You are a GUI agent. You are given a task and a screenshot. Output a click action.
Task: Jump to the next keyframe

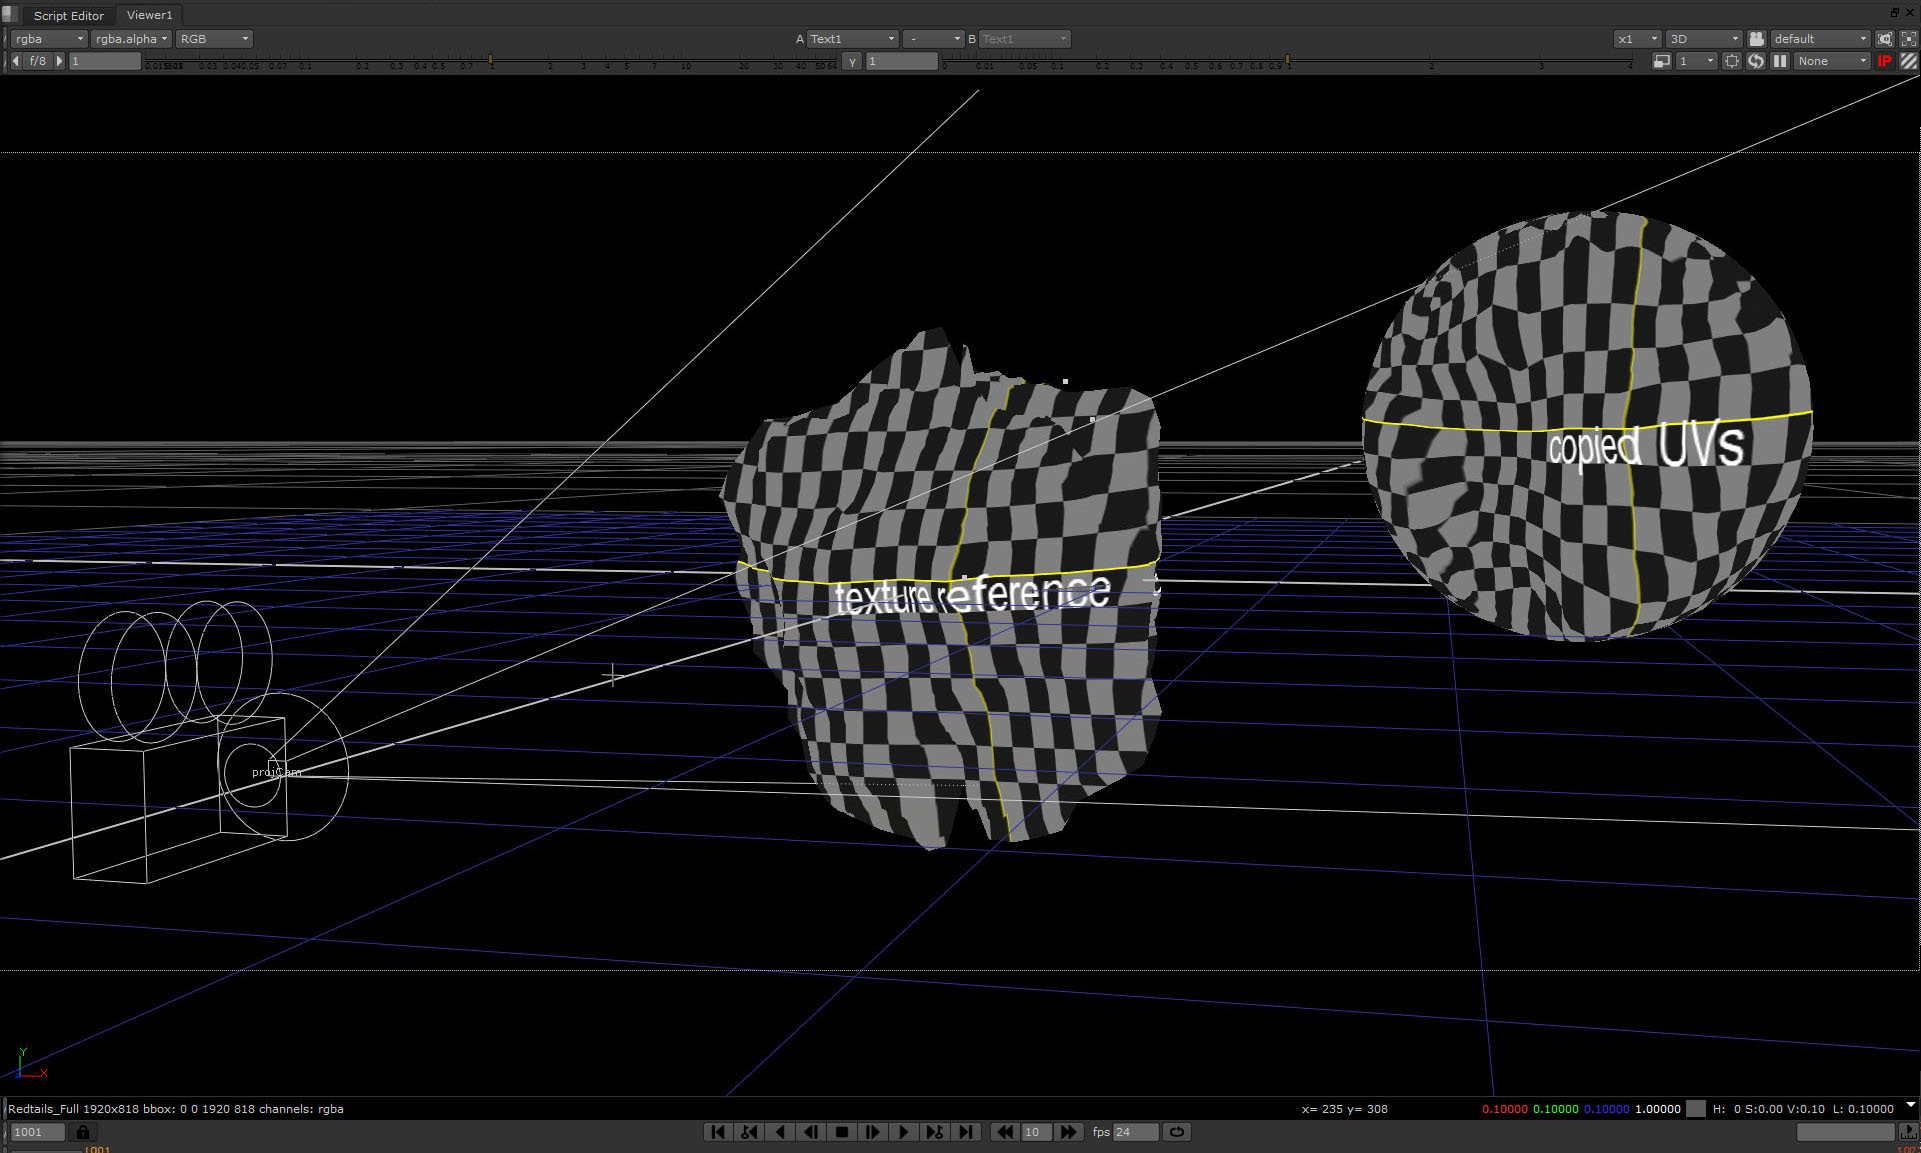tap(934, 1132)
